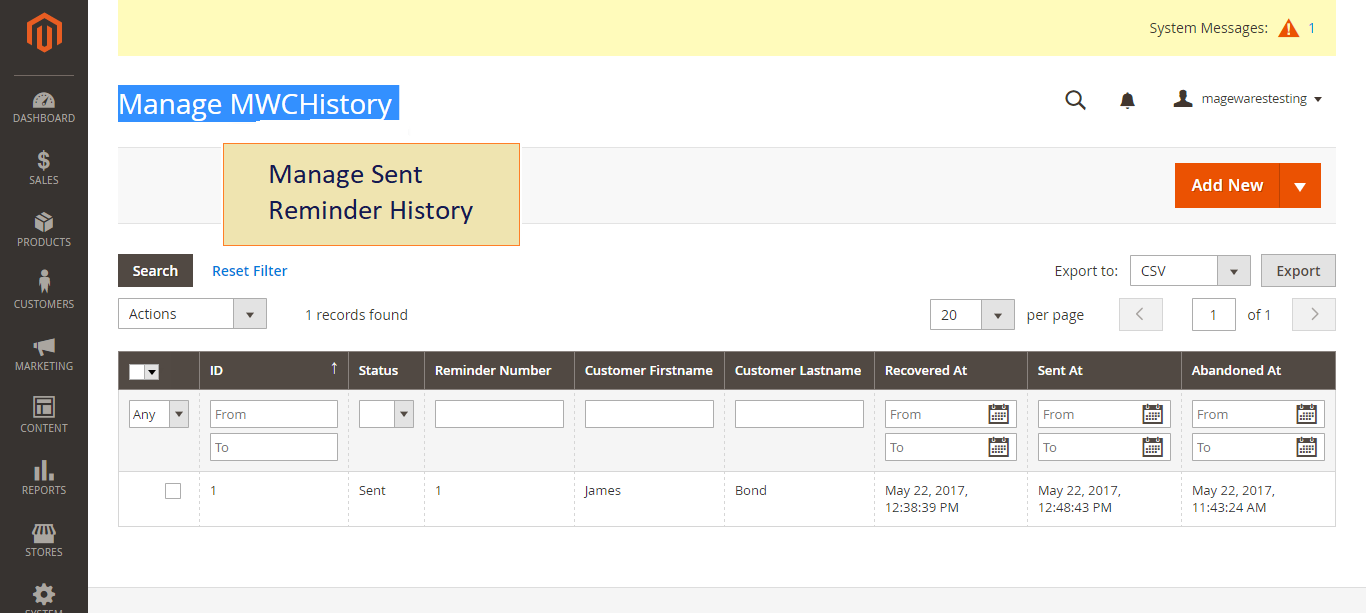
Task: Click the ID From filter field
Action: click(x=274, y=414)
